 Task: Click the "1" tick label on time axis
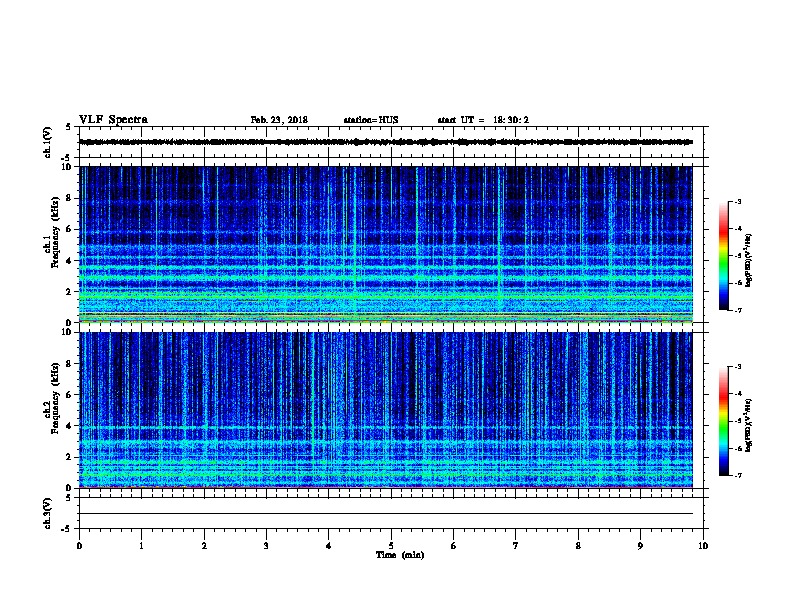click(141, 546)
